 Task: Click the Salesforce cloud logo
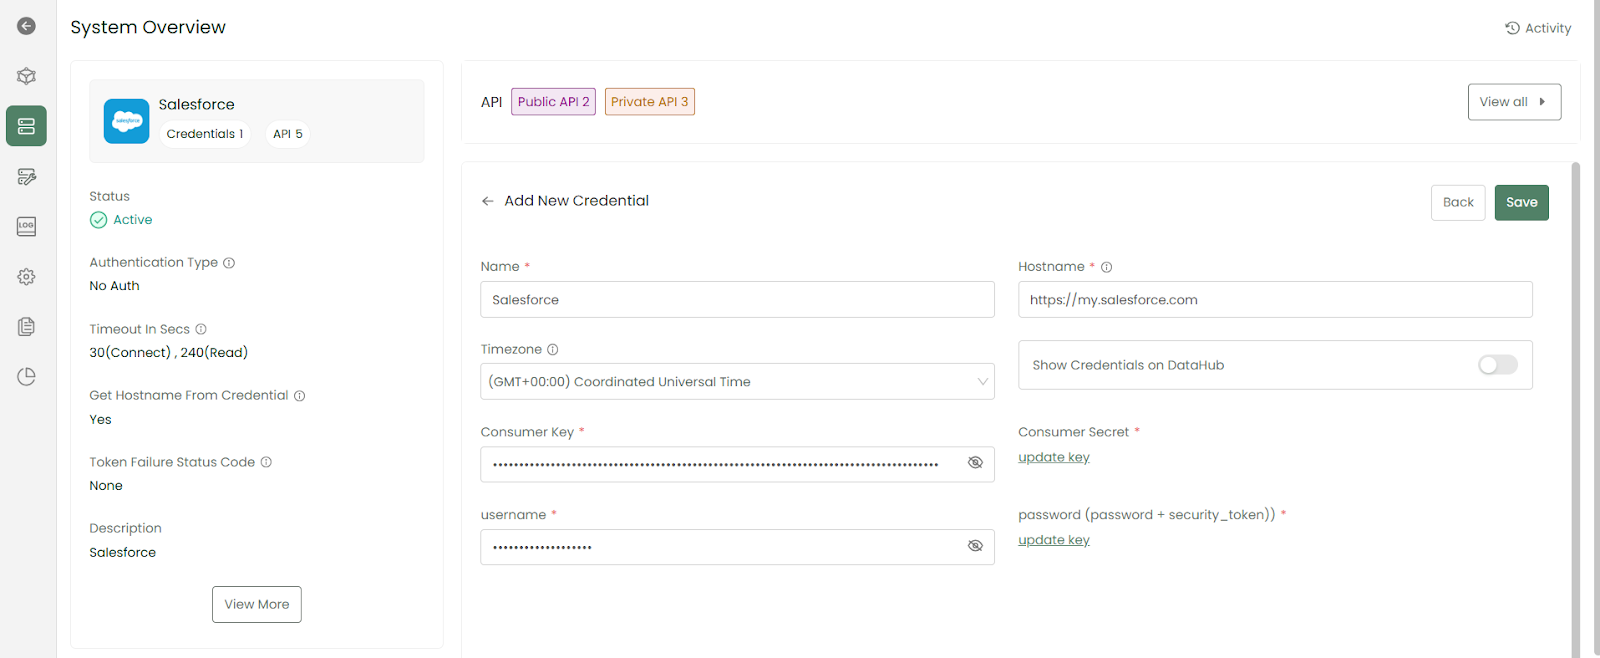coord(127,121)
